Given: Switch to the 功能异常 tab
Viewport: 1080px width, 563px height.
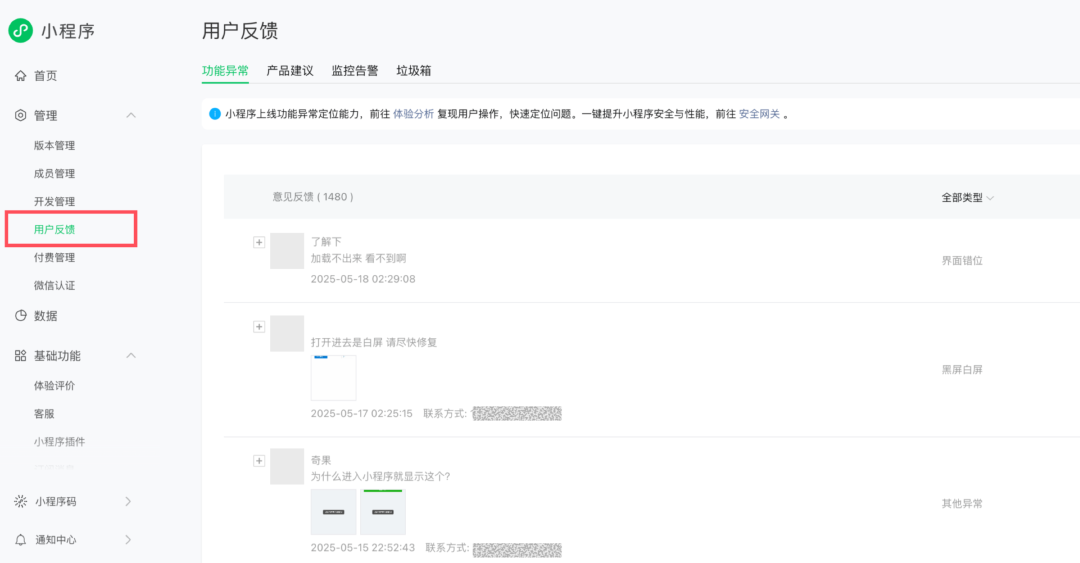Looking at the screenshot, I should point(225,70).
